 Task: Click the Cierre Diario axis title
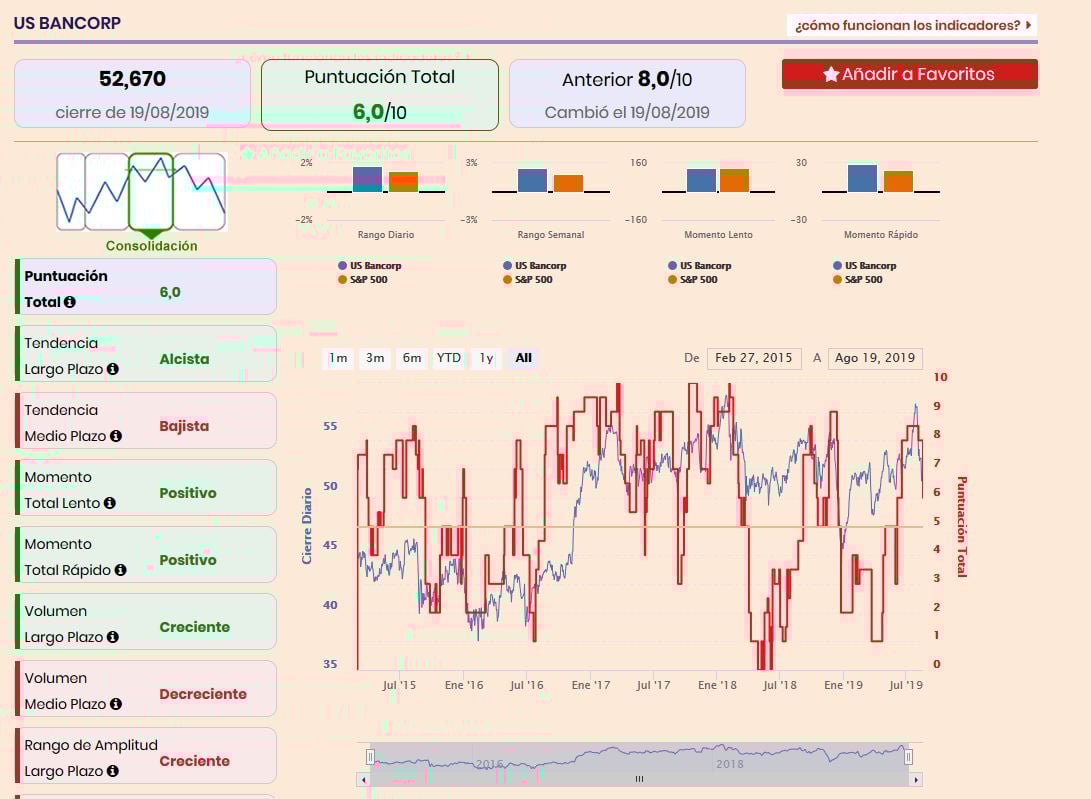[307, 525]
